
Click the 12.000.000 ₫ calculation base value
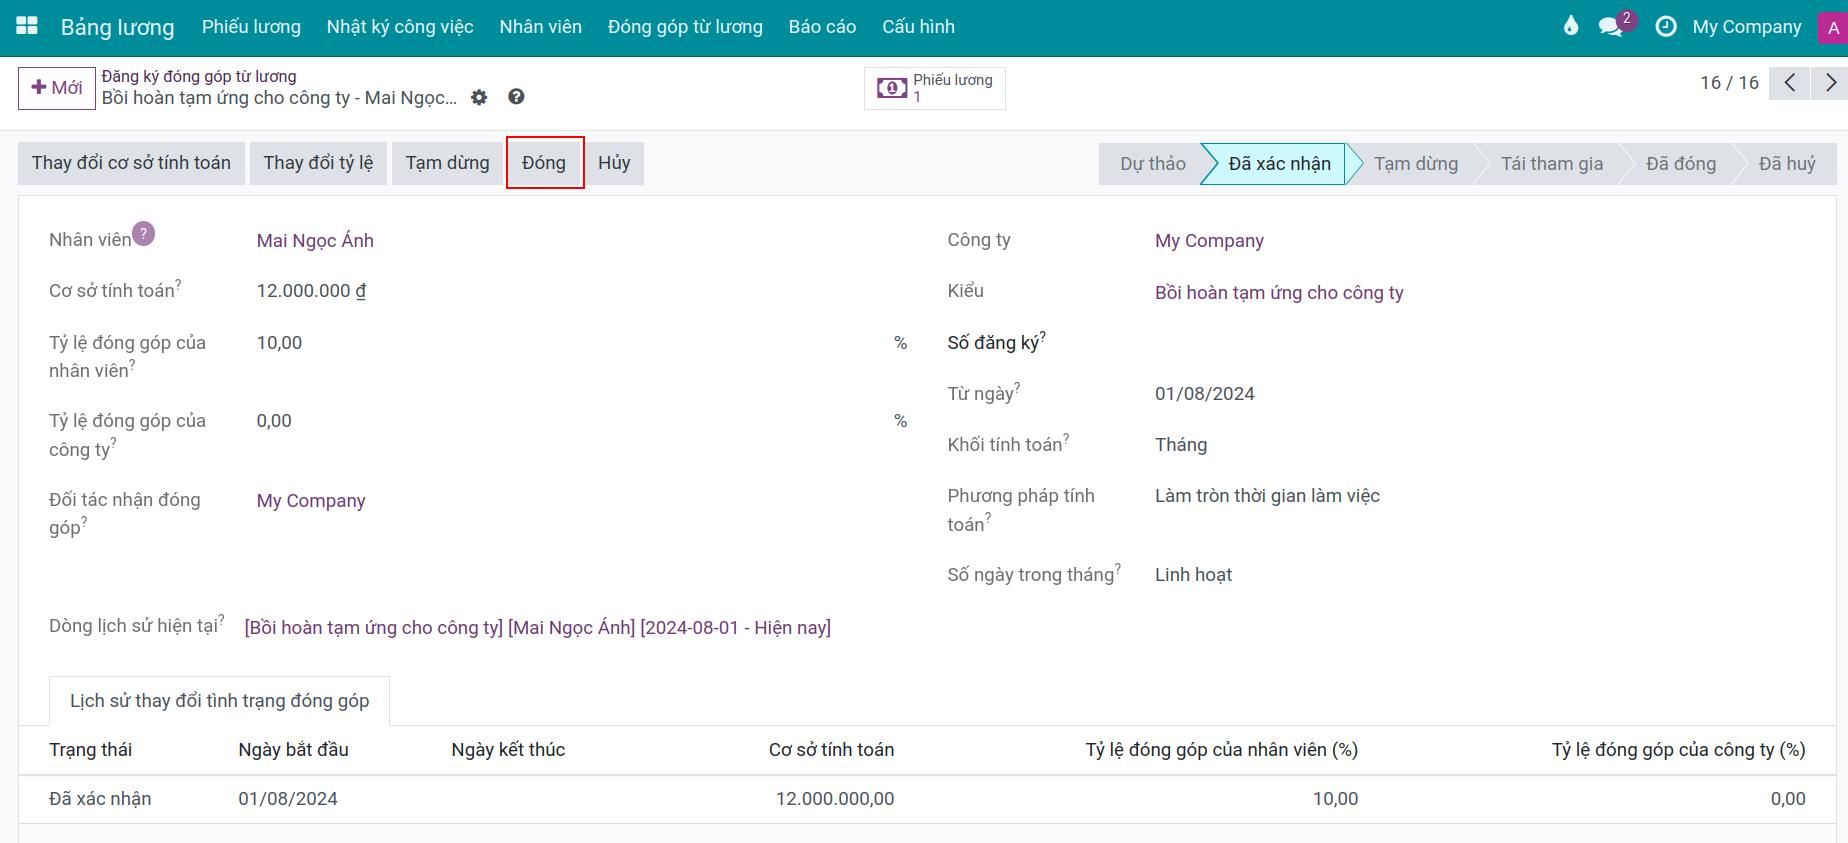(311, 291)
